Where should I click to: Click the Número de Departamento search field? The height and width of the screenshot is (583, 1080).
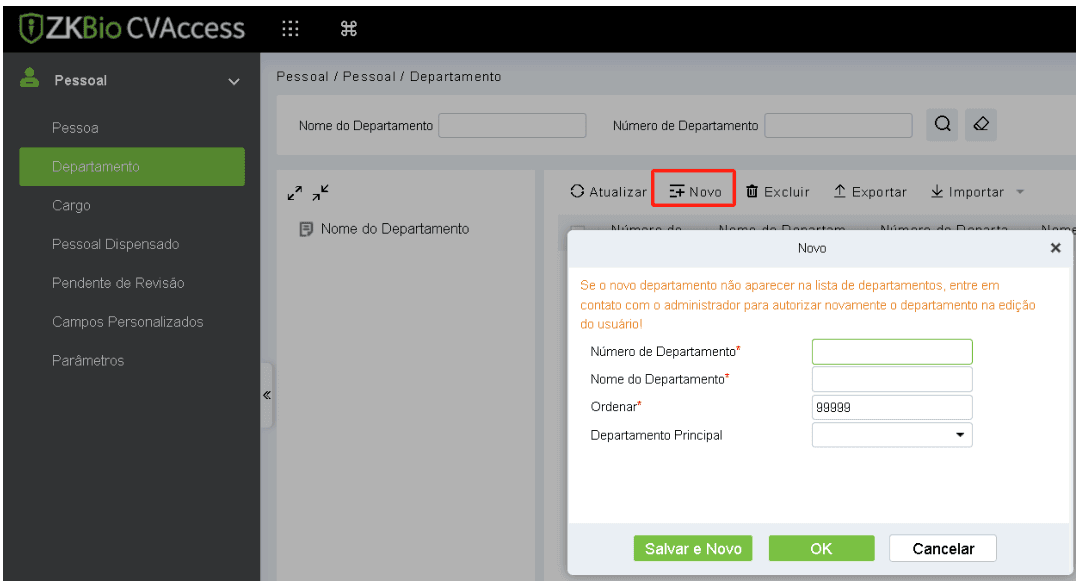point(838,125)
